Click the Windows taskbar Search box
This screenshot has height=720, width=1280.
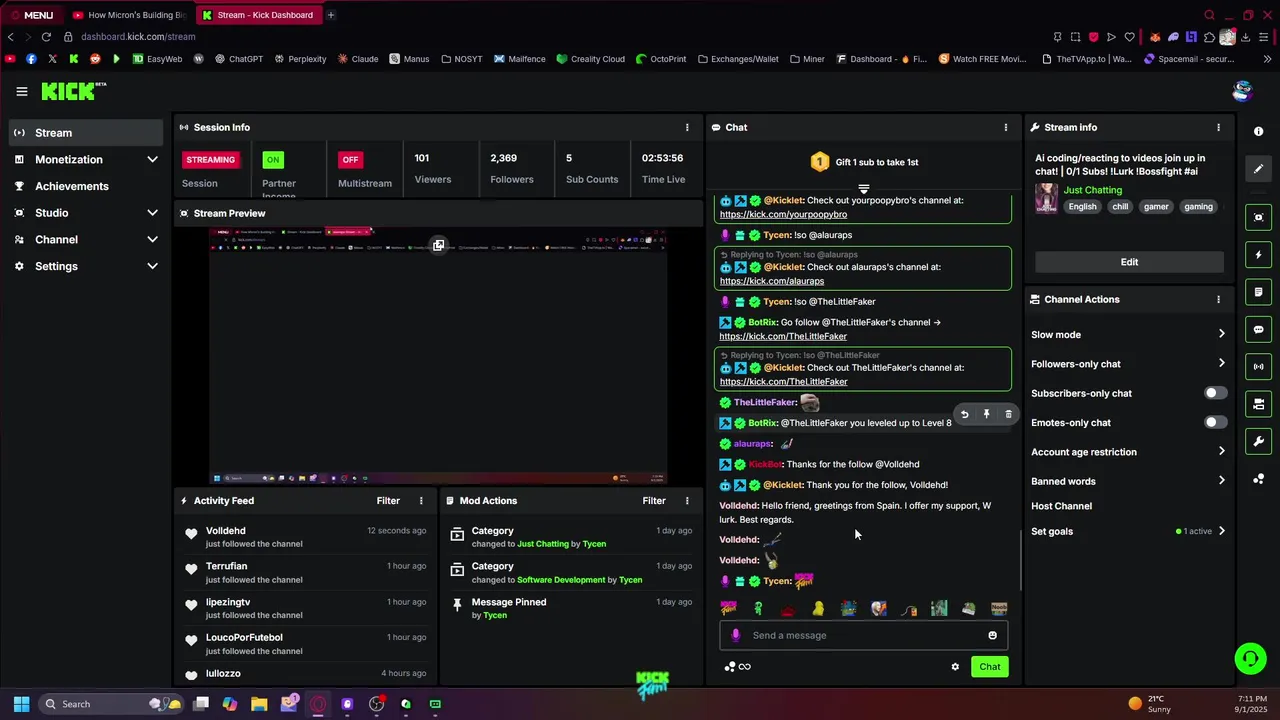coord(113,704)
